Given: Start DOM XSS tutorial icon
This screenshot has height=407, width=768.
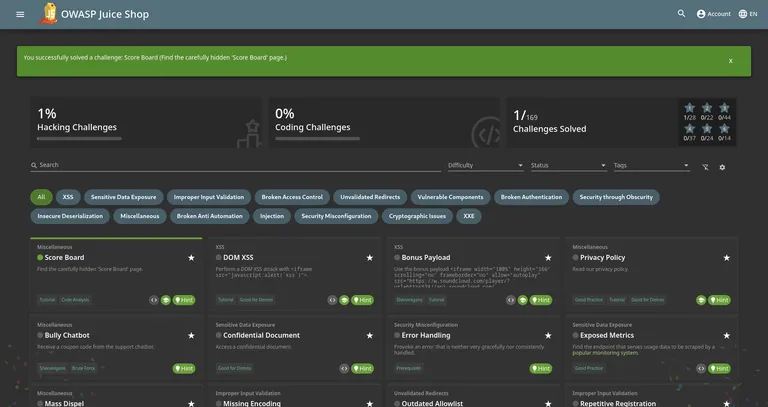Looking at the screenshot, I should click(x=344, y=300).
